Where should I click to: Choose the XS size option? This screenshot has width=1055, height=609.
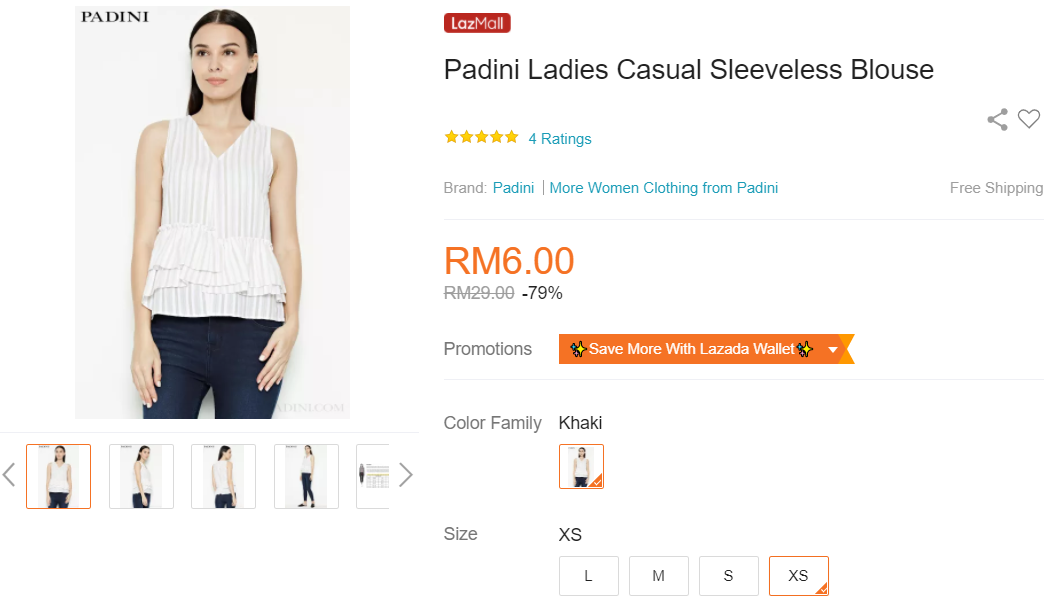[x=798, y=576]
